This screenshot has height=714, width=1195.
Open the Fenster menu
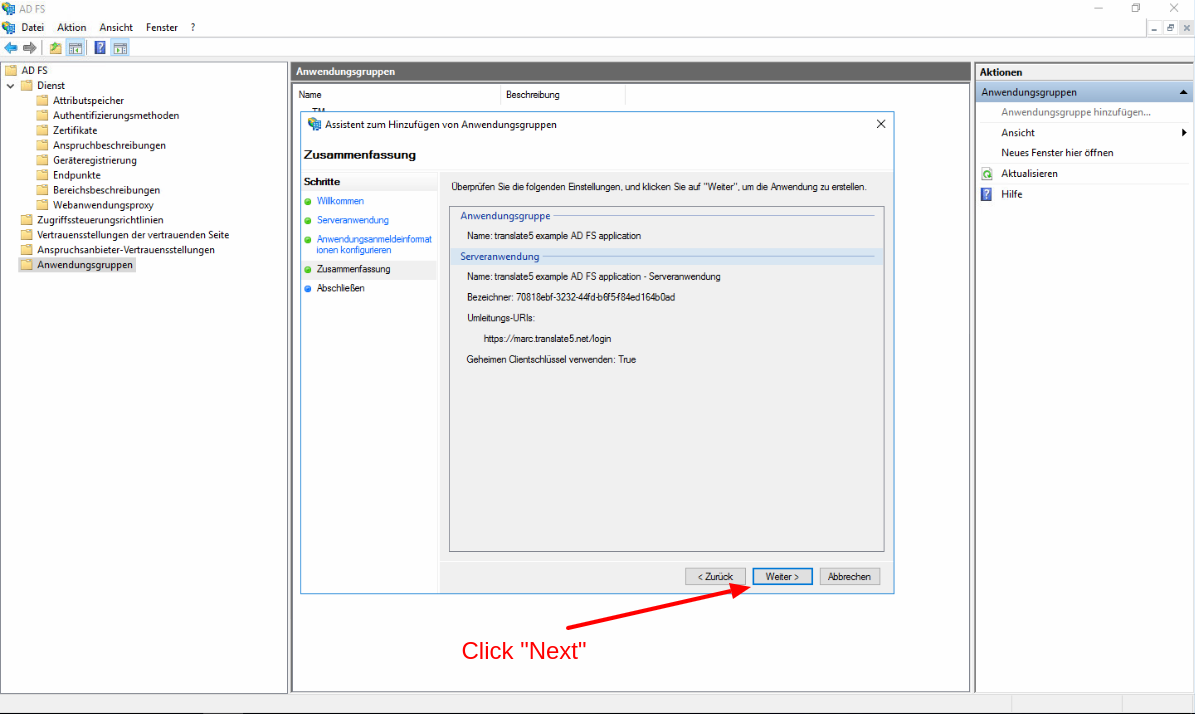click(x=161, y=27)
